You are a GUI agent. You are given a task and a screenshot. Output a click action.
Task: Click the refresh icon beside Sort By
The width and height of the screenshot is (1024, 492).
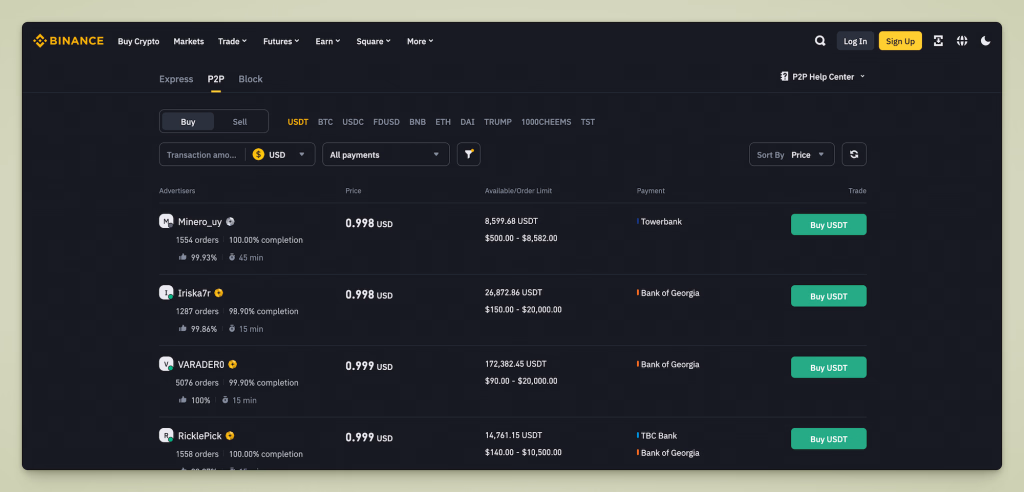click(853, 154)
